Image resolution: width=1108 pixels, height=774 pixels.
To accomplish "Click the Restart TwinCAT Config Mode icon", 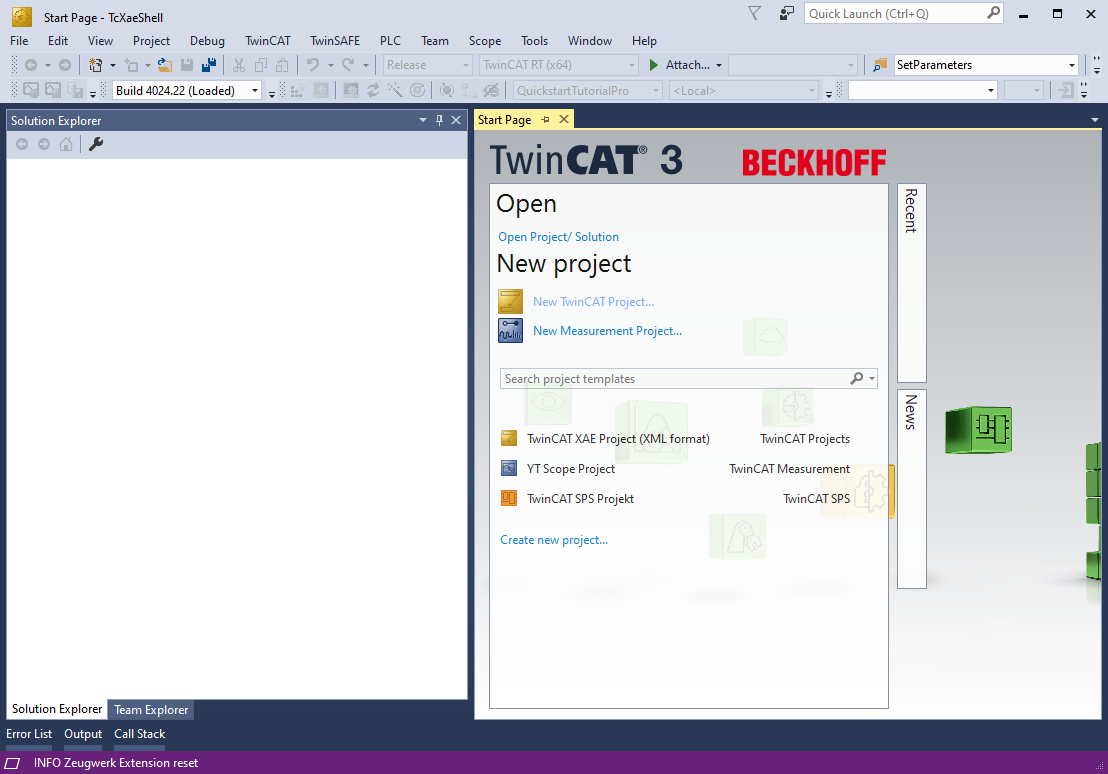I will coord(351,90).
